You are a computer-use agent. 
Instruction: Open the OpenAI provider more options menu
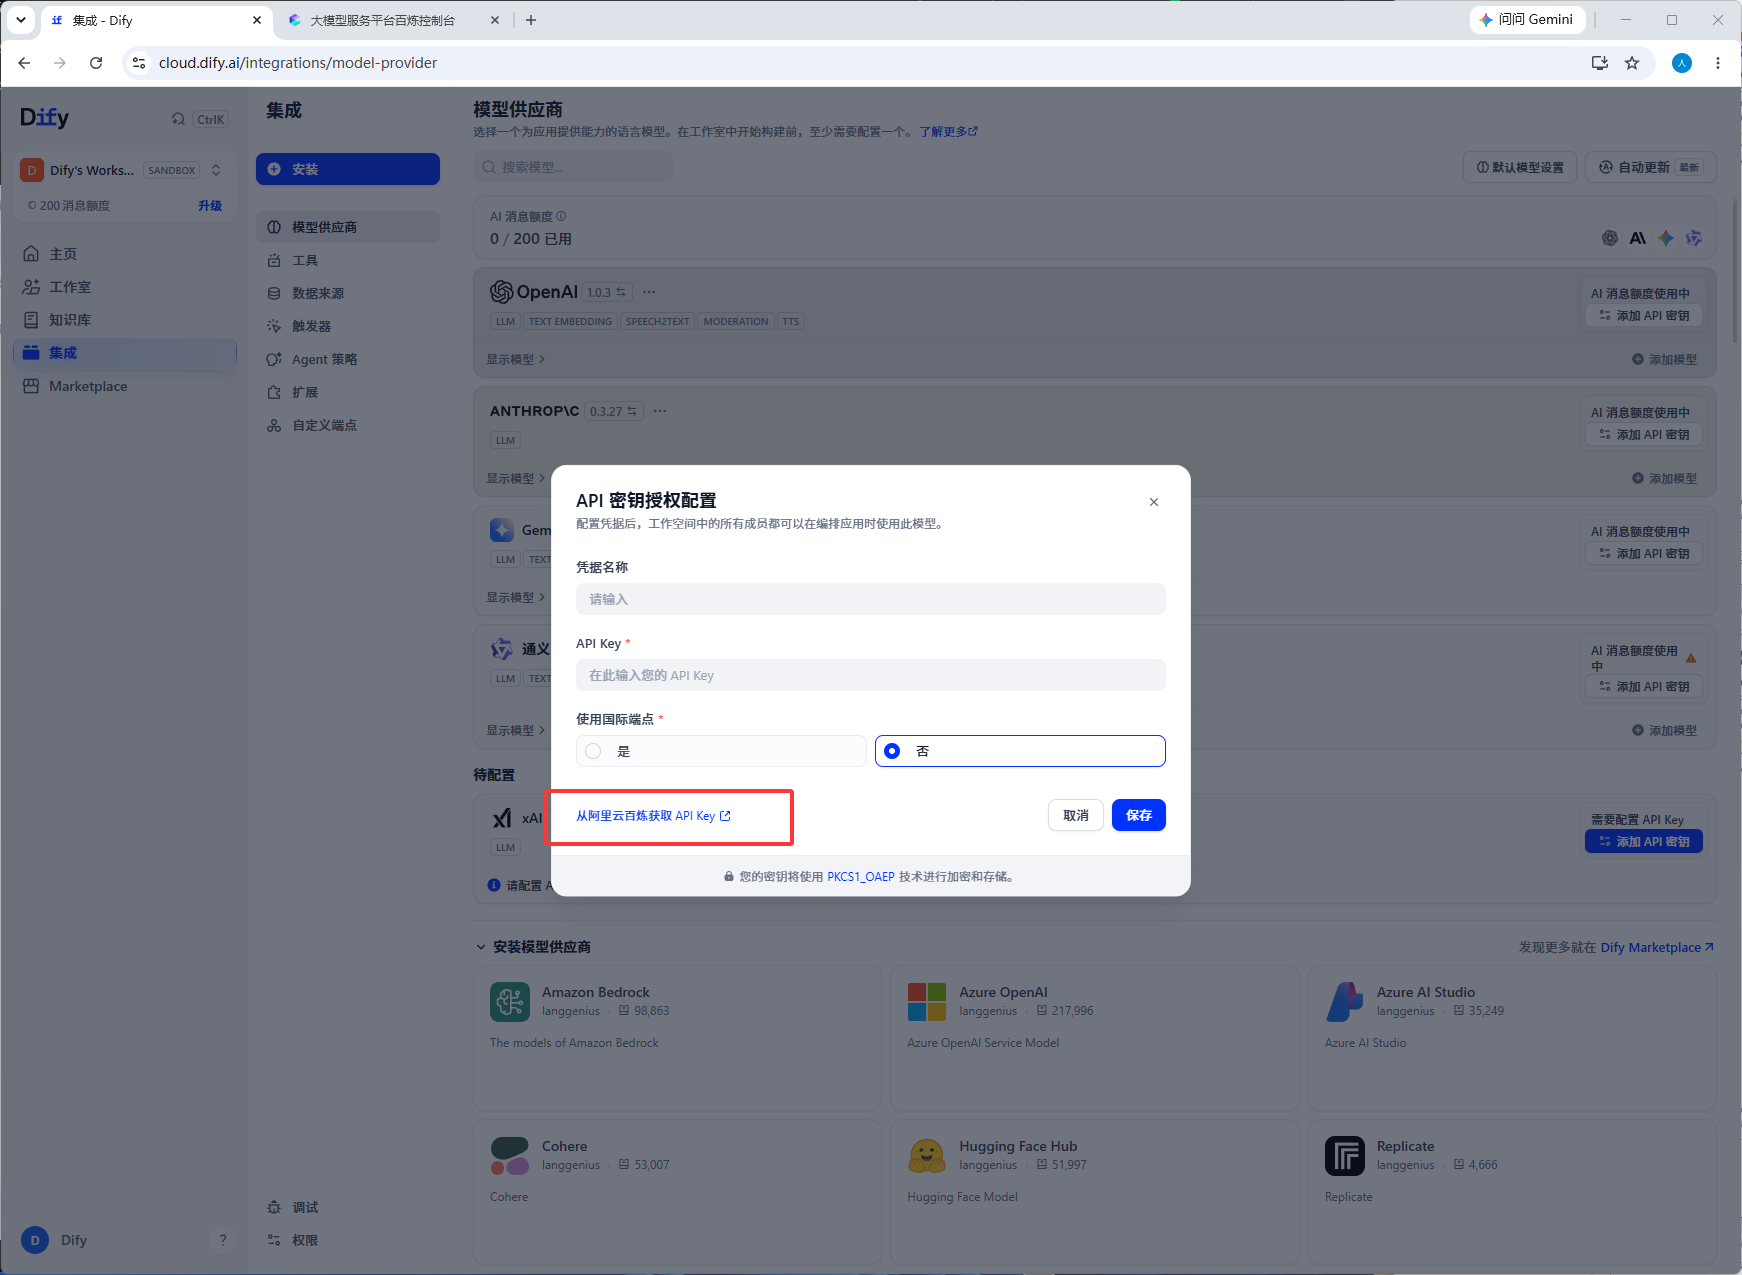pos(649,292)
